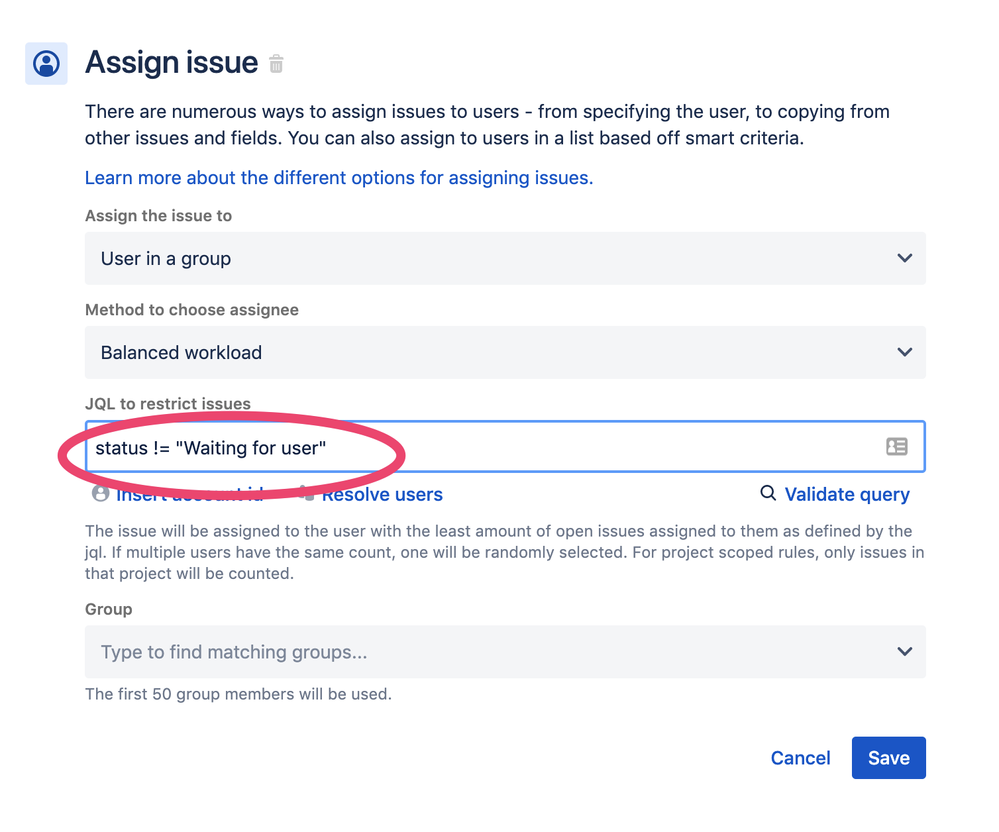This screenshot has width=999, height=832.
Task: Click the Resolve users link
Action: click(382, 495)
